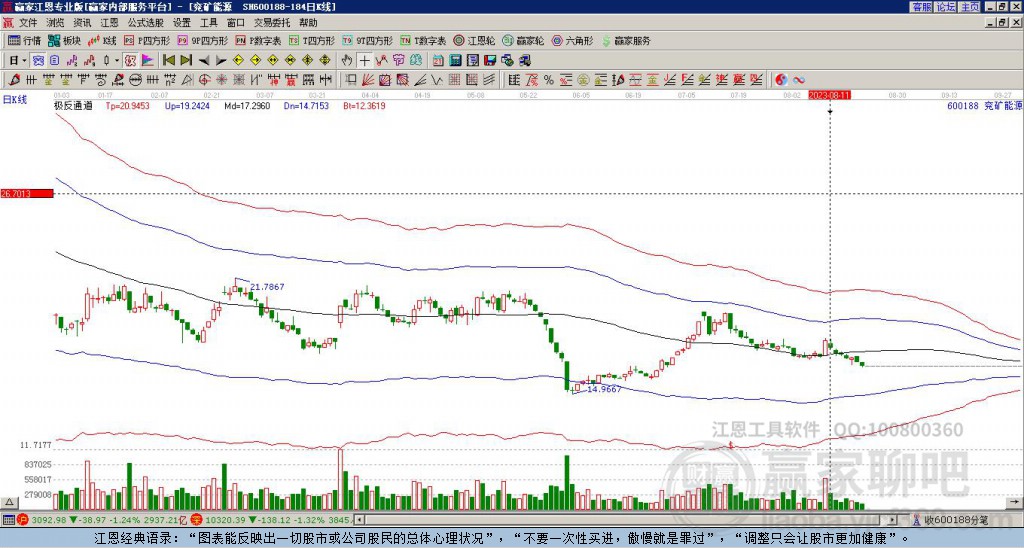Open 收600188分笔 status bar entry

click(950, 520)
